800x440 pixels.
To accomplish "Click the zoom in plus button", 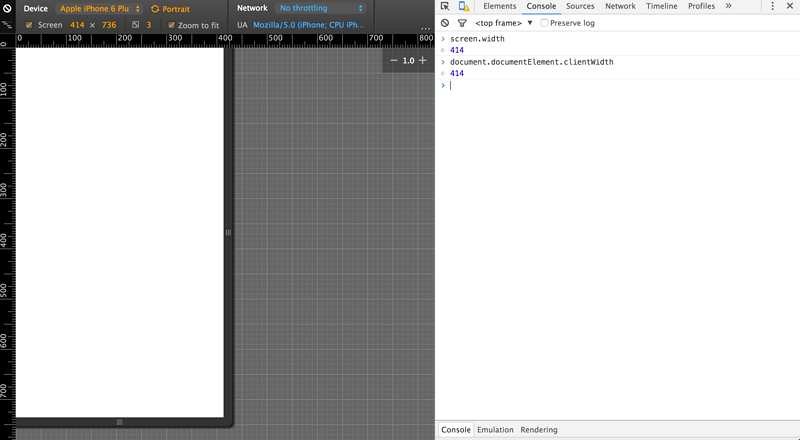I will pyautogui.click(x=422, y=60).
